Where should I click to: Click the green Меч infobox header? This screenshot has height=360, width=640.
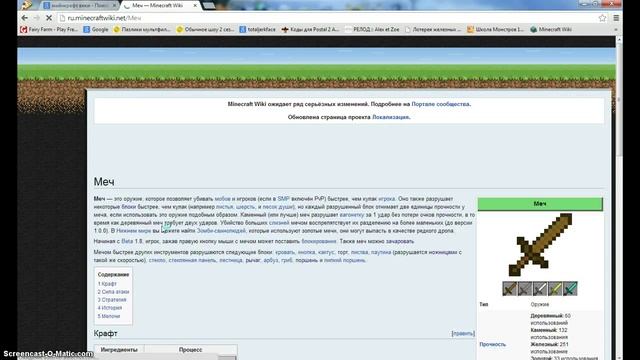click(540, 204)
